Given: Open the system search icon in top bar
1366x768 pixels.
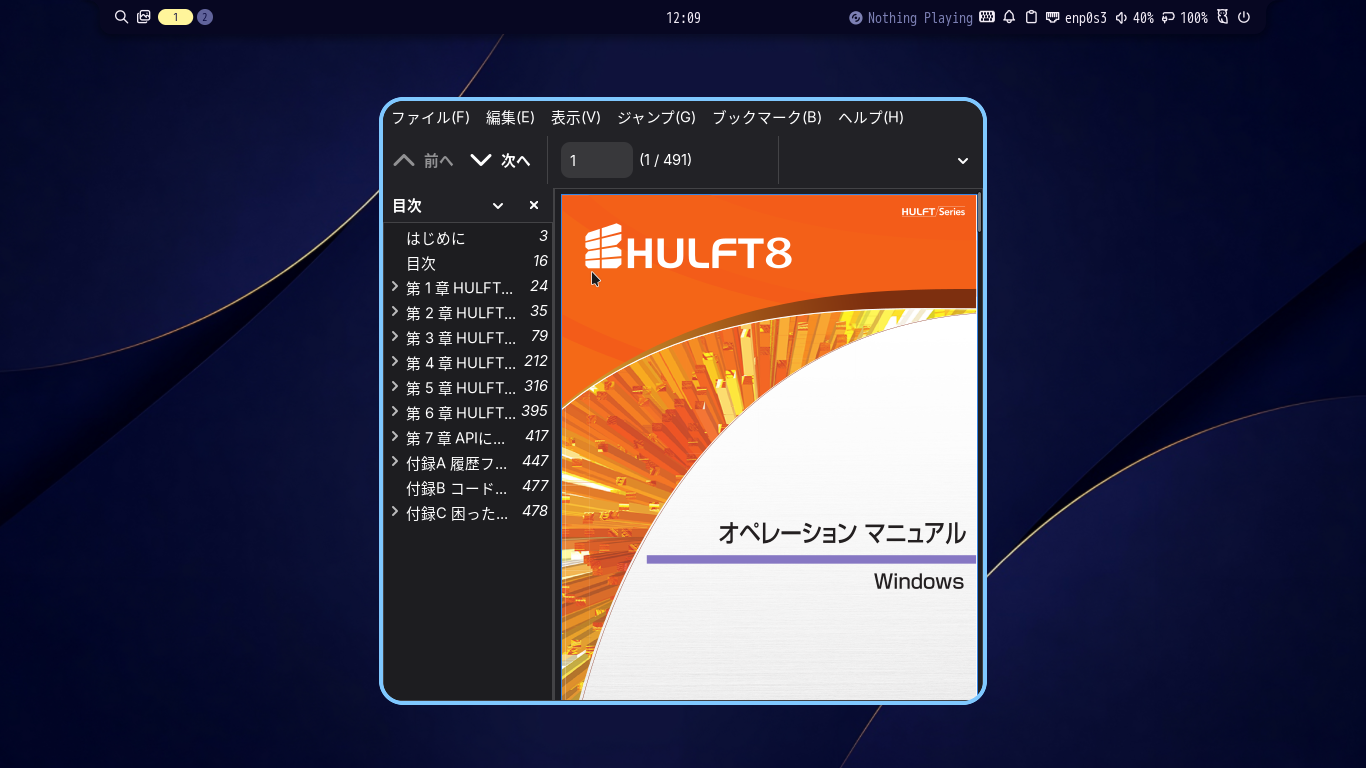Looking at the screenshot, I should click(121, 17).
